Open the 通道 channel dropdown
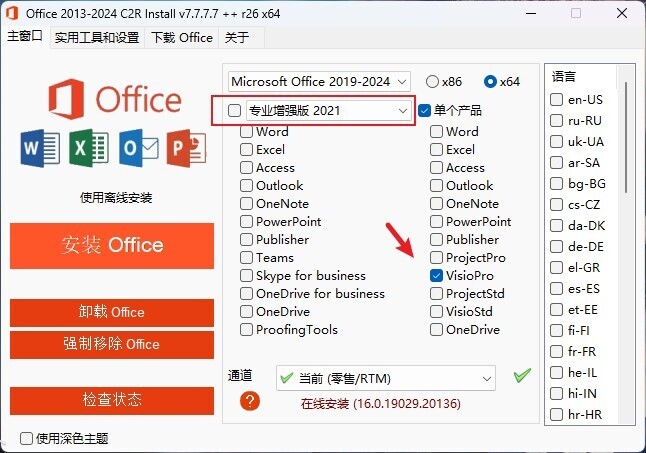Image resolution: width=646 pixels, height=453 pixels. click(386, 378)
